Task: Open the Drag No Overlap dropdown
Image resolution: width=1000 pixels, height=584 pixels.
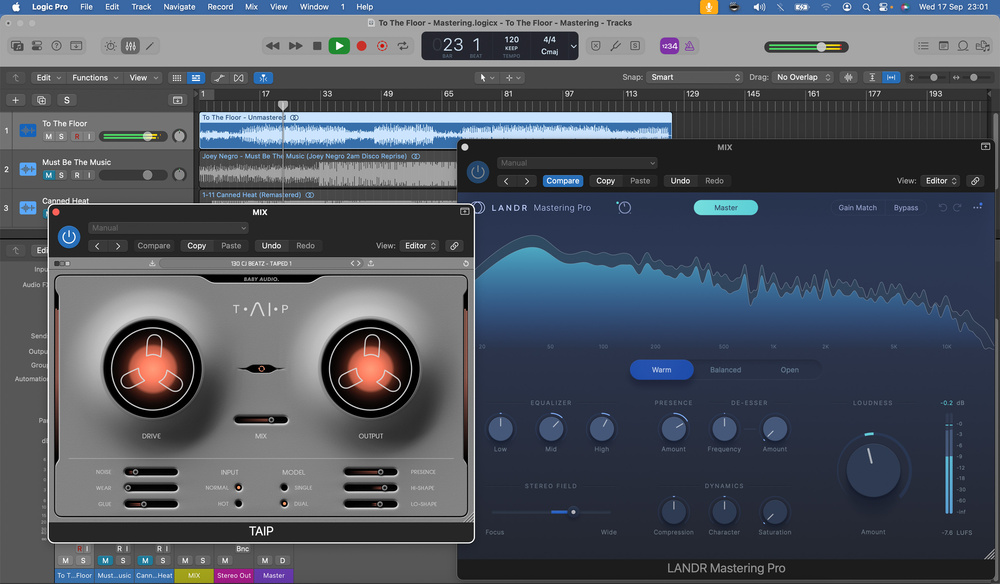Action: (x=803, y=77)
